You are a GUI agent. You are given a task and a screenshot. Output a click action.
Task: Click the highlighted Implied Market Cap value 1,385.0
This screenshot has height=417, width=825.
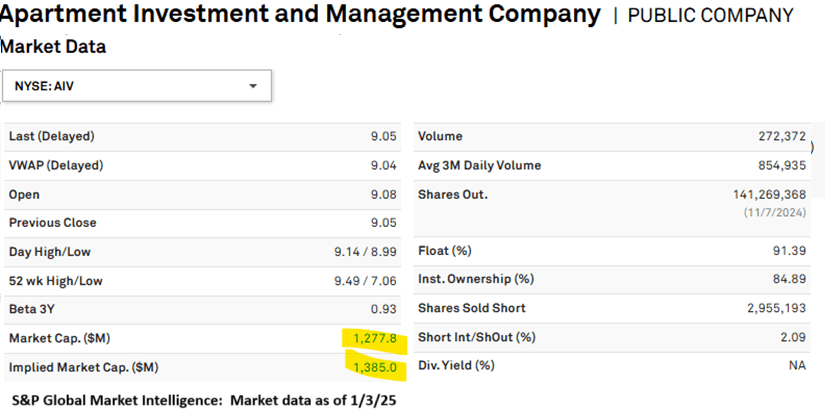(x=376, y=368)
